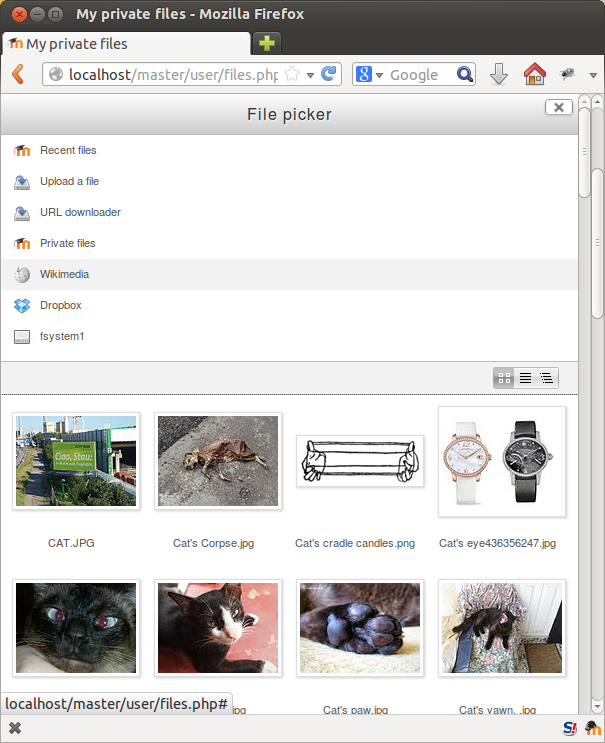Click the Cat's Corpse.jpg file name
The width and height of the screenshot is (605, 743).
pyautogui.click(x=214, y=543)
